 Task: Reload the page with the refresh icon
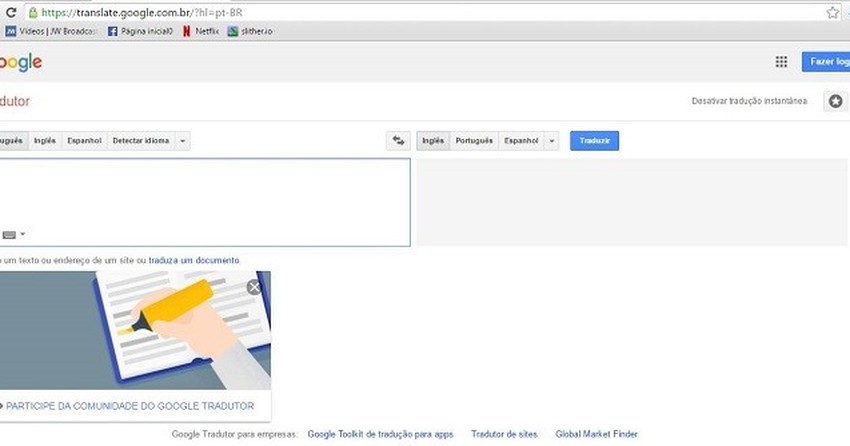[x=10, y=12]
